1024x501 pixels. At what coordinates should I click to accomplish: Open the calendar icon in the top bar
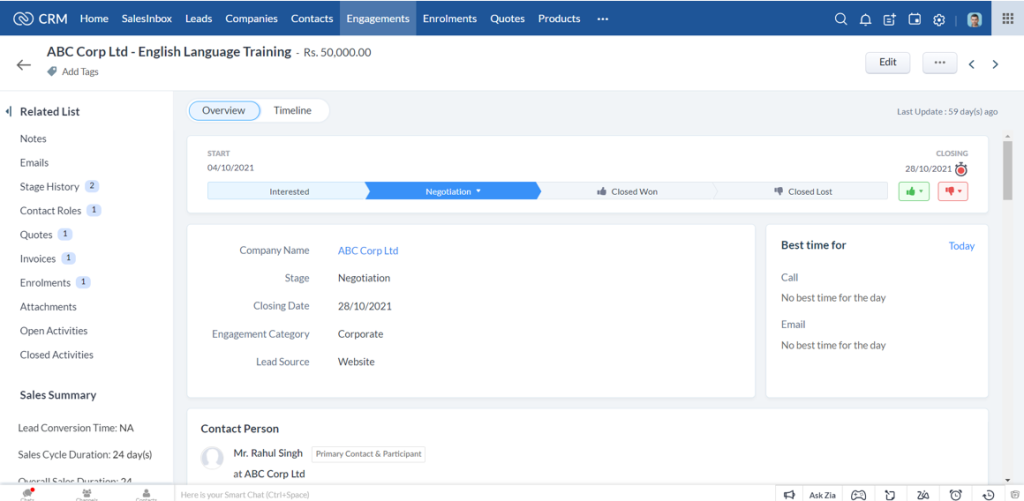pos(914,20)
